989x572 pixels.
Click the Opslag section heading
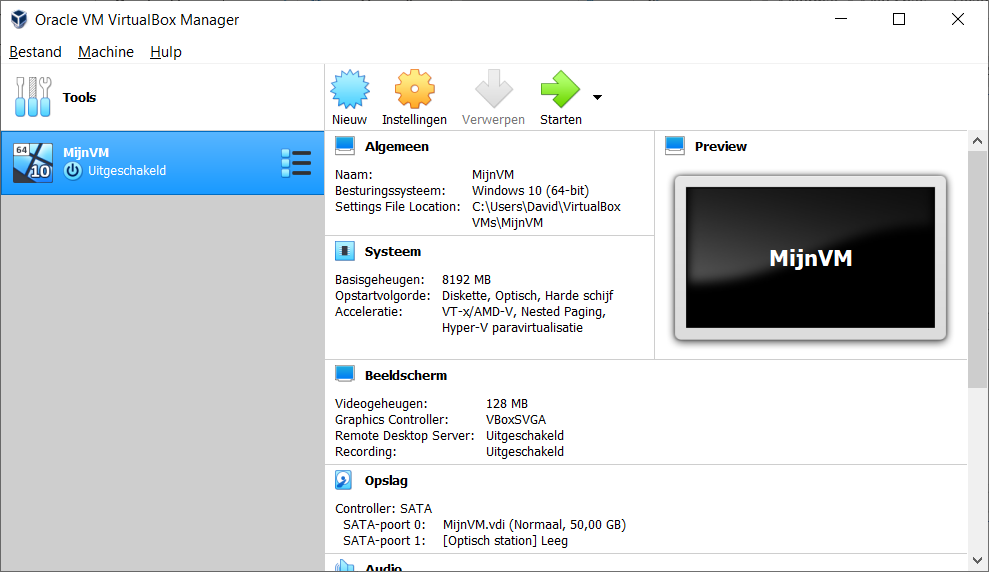tap(386, 480)
